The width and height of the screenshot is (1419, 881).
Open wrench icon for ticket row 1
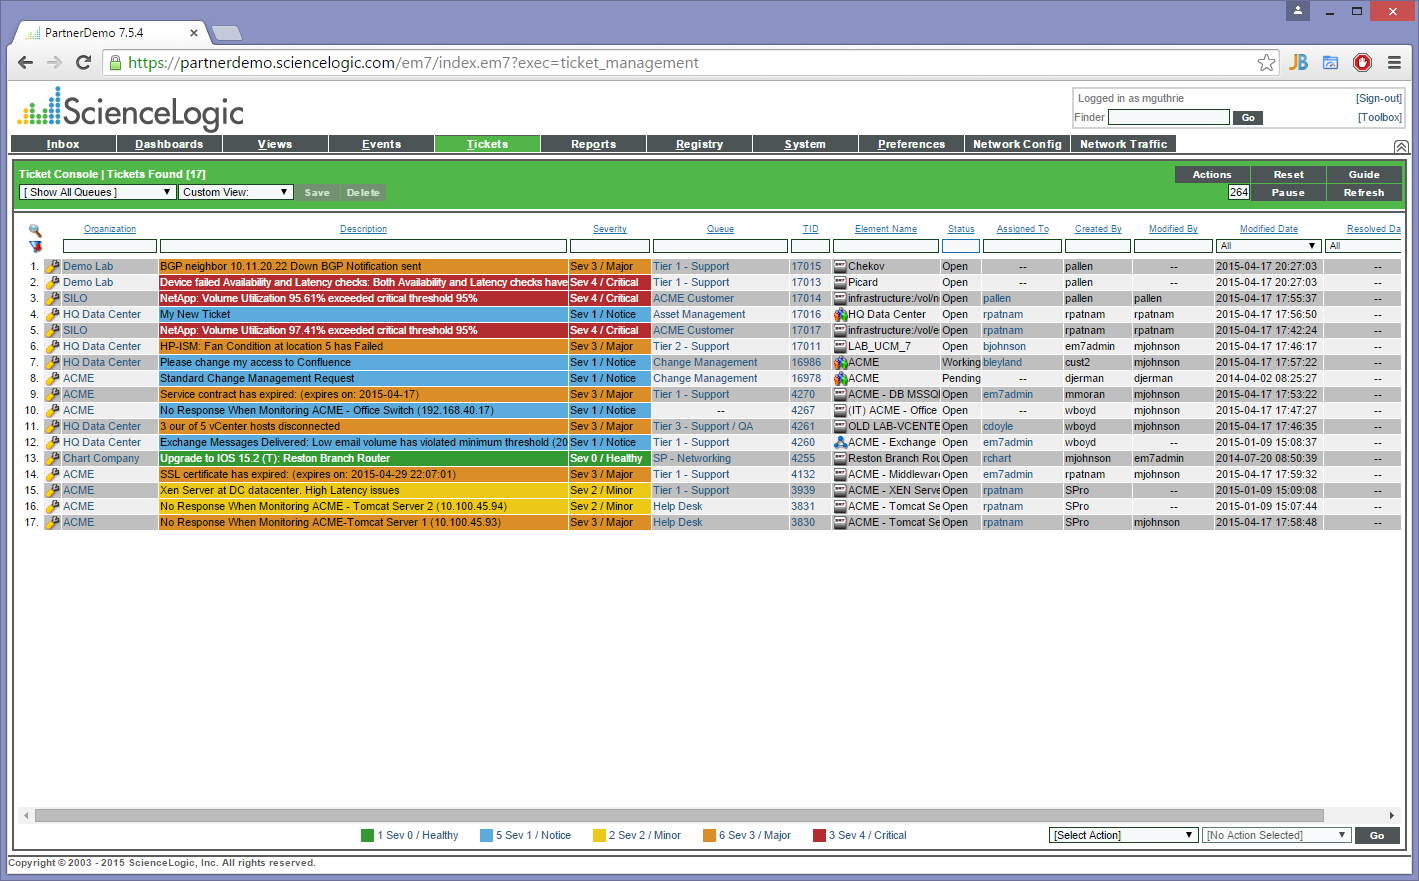tap(53, 267)
